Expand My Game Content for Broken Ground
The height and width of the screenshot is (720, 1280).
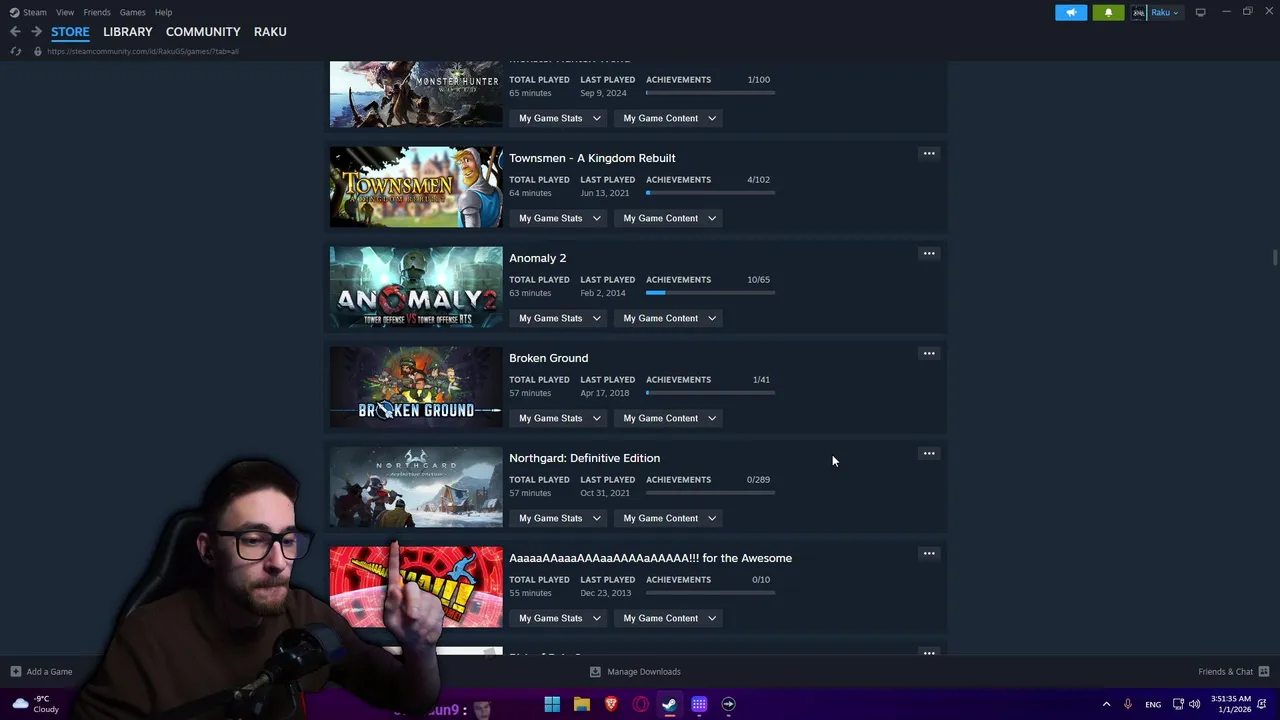pos(669,418)
